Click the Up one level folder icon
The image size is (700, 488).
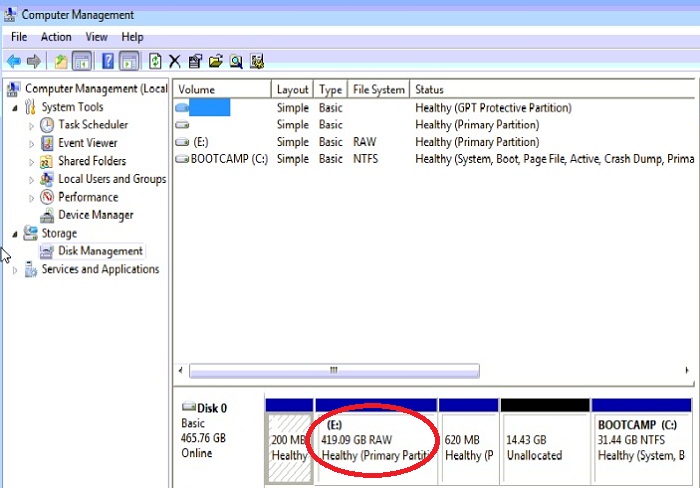[x=61, y=61]
